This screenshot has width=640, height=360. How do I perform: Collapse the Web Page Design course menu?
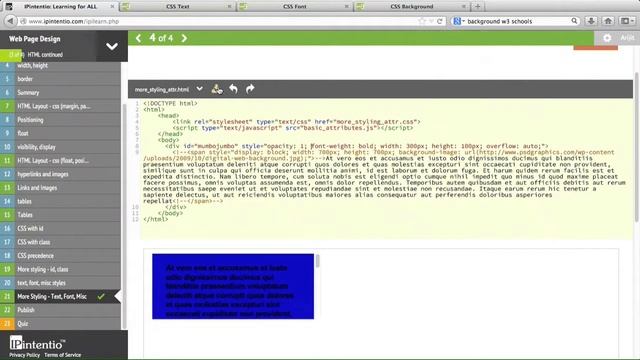[x=112, y=46]
